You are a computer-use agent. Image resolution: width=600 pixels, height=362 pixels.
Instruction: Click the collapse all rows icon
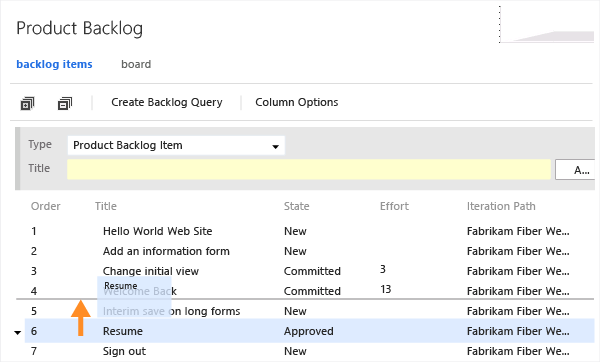65,103
